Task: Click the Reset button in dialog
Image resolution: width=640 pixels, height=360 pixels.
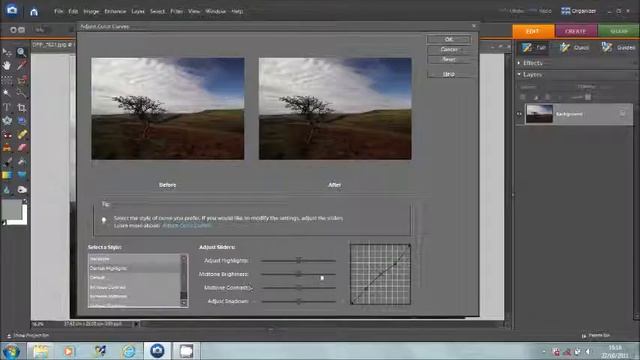Action: pyautogui.click(x=449, y=60)
